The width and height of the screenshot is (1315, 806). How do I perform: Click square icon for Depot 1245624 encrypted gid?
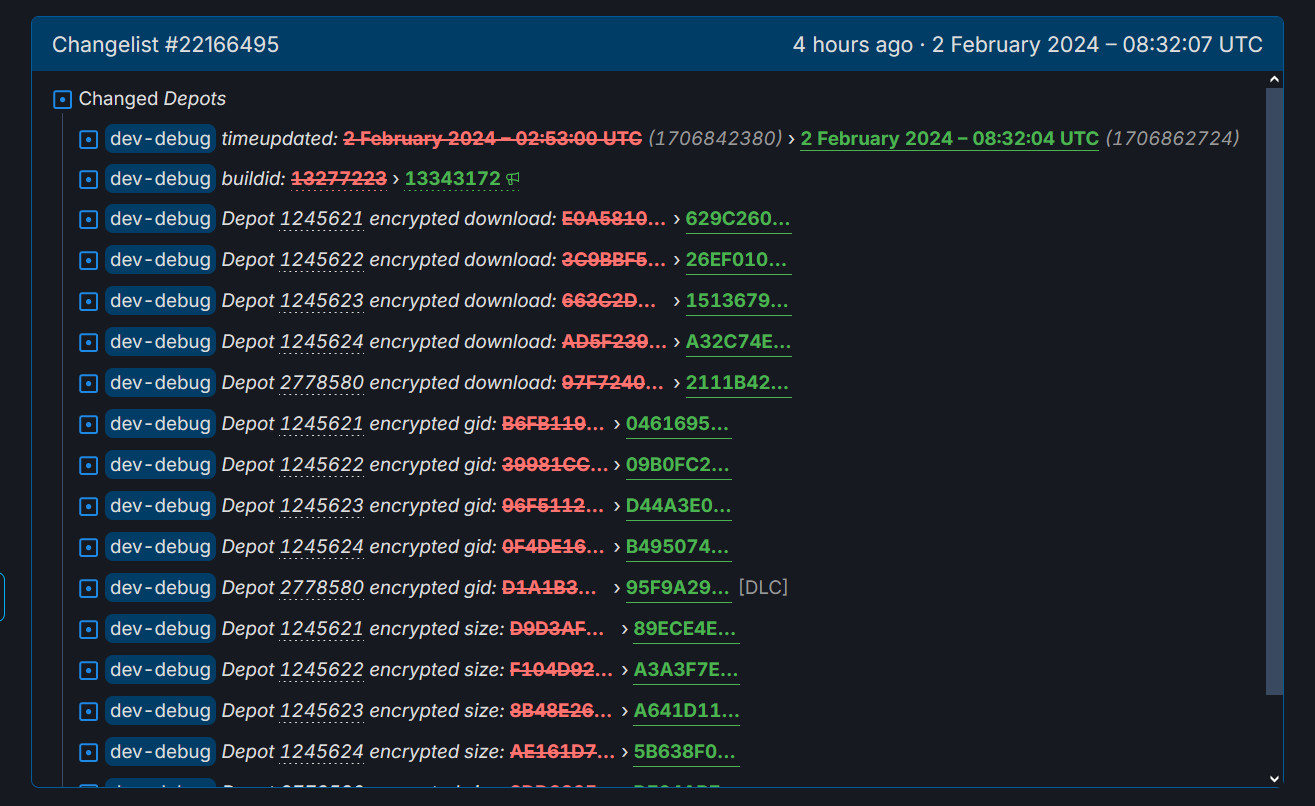(x=89, y=548)
